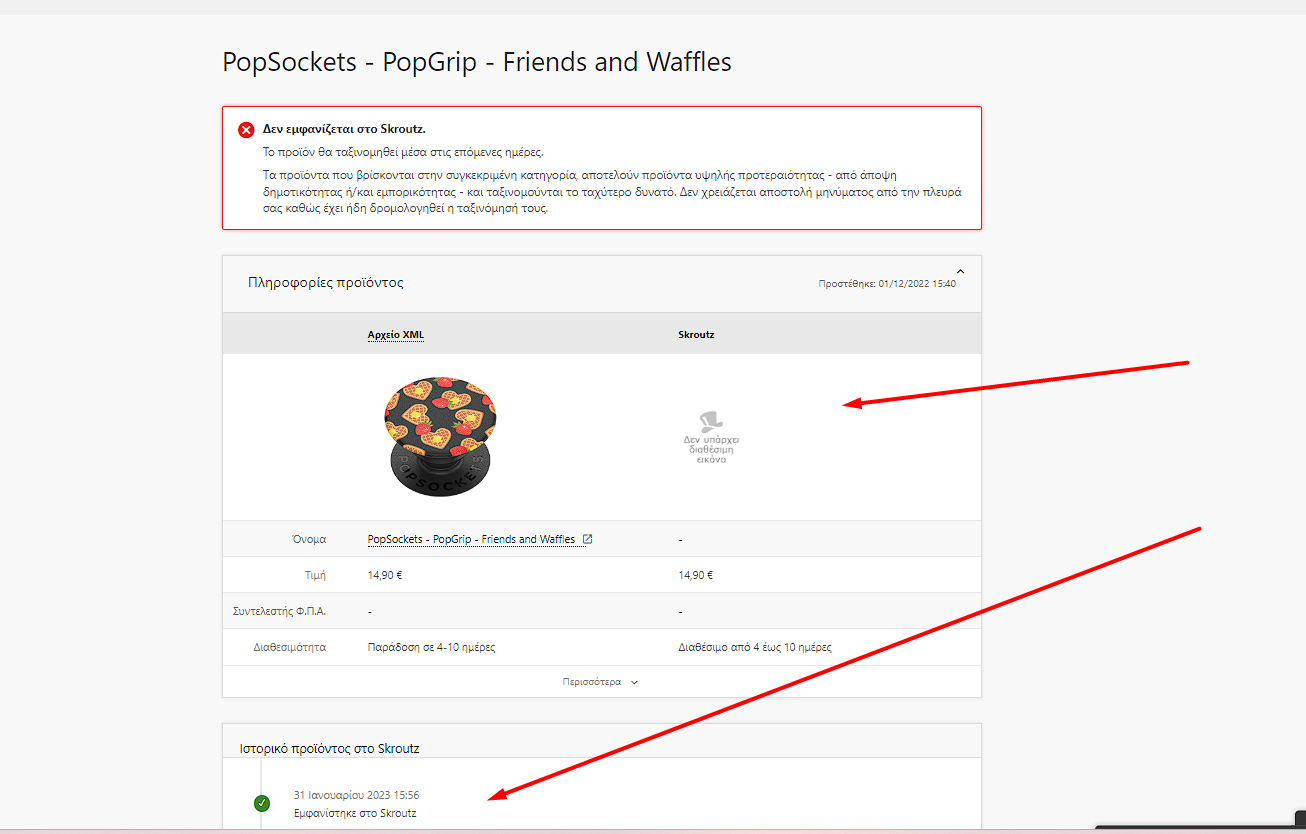The image size is (1306, 834).
Task: Click the green checkmark history icon
Action: pyautogui.click(x=262, y=803)
